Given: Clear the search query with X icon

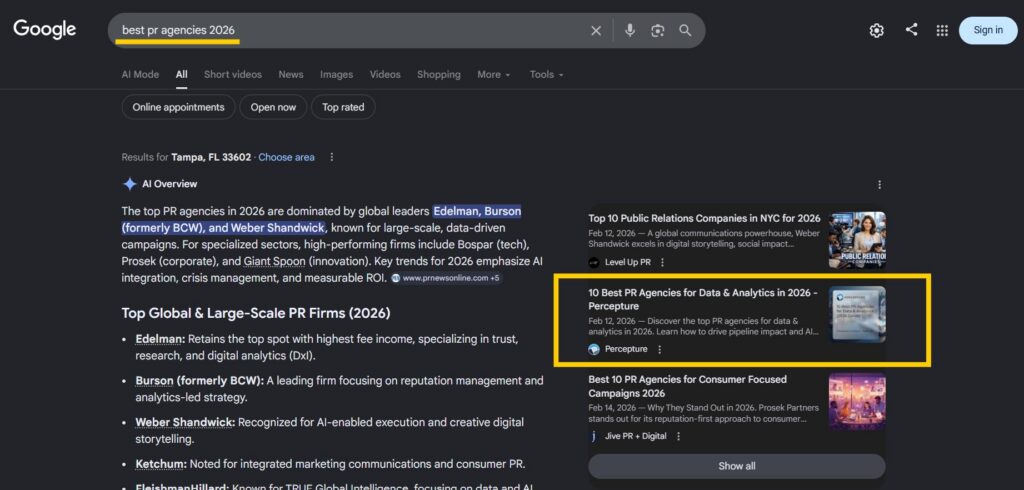Looking at the screenshot, I should 596,31.
